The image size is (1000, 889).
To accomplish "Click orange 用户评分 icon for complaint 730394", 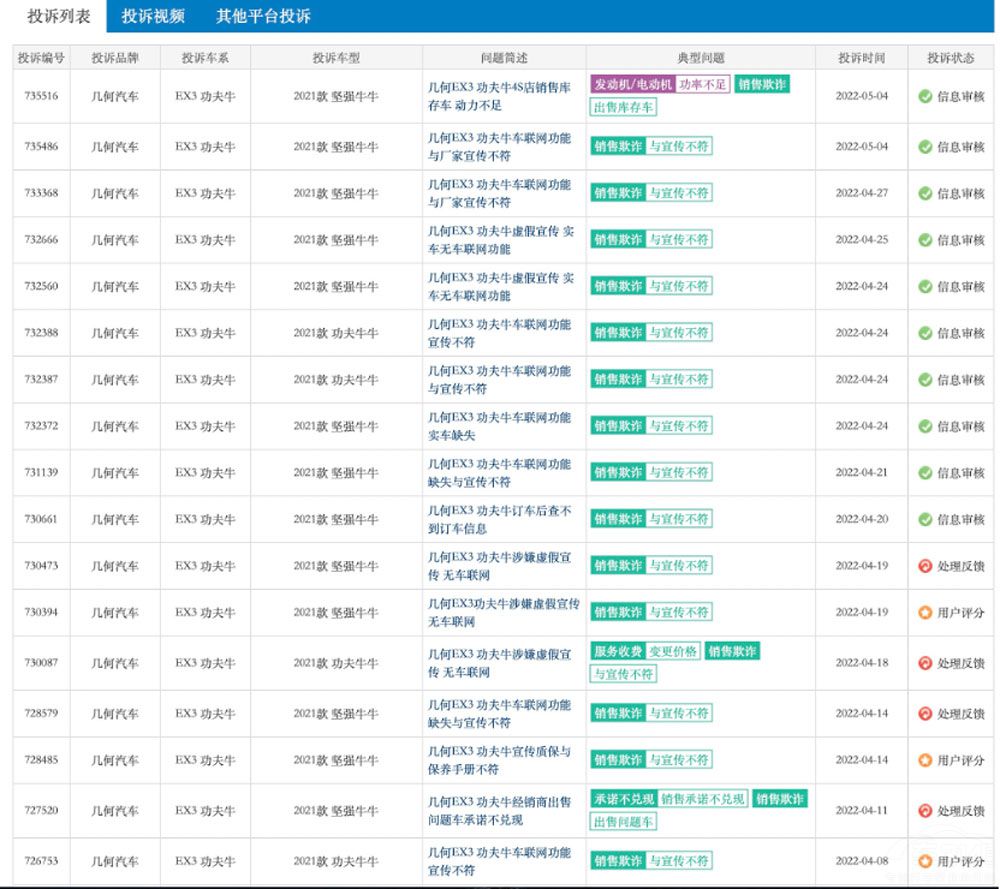I will [925, 612].
